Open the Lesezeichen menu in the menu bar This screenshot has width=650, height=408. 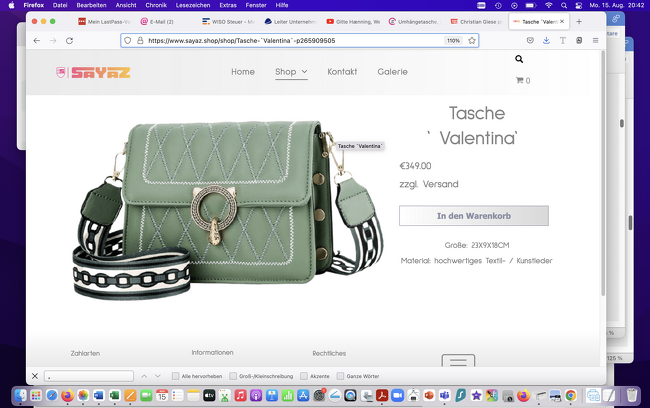click(193, 5)
